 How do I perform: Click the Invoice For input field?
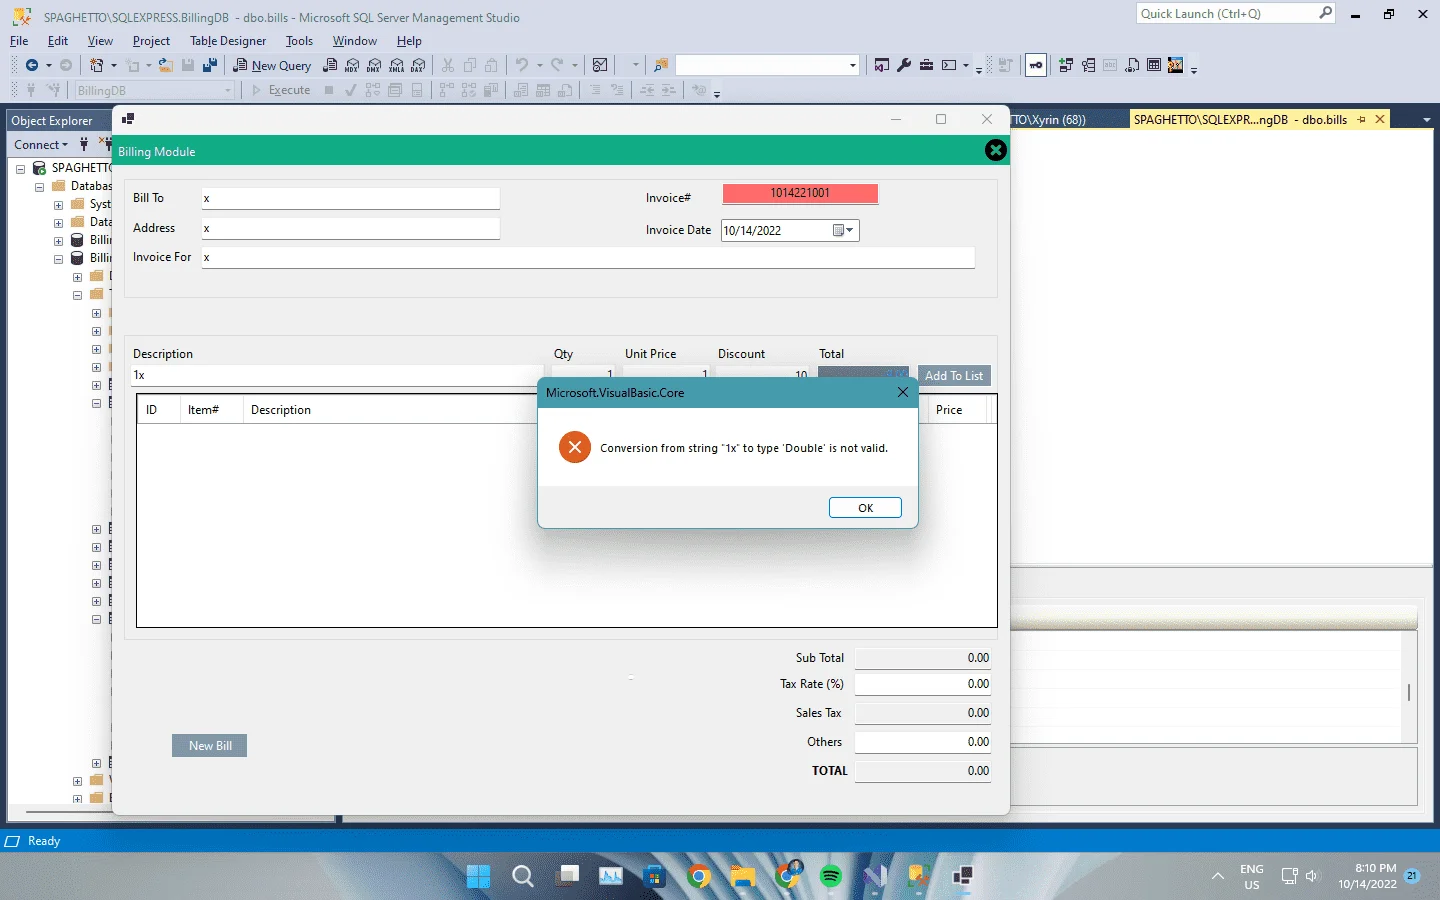click(x=588, y=257)
